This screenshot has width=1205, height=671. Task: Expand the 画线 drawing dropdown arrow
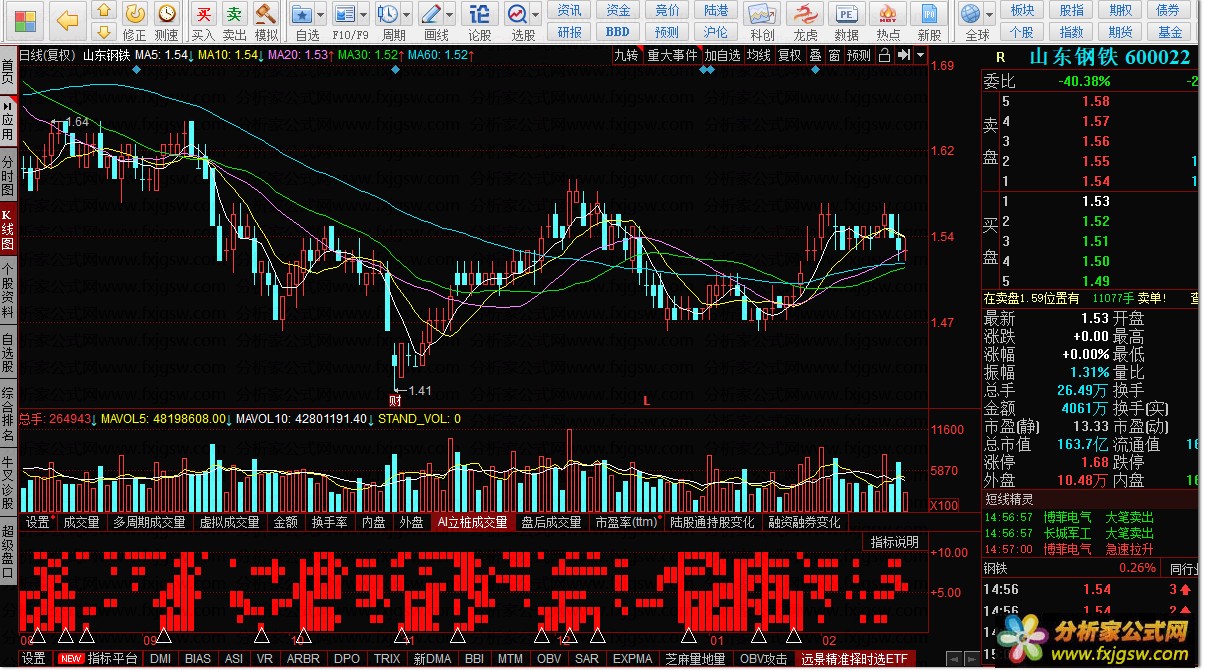[x=450, y=15]
